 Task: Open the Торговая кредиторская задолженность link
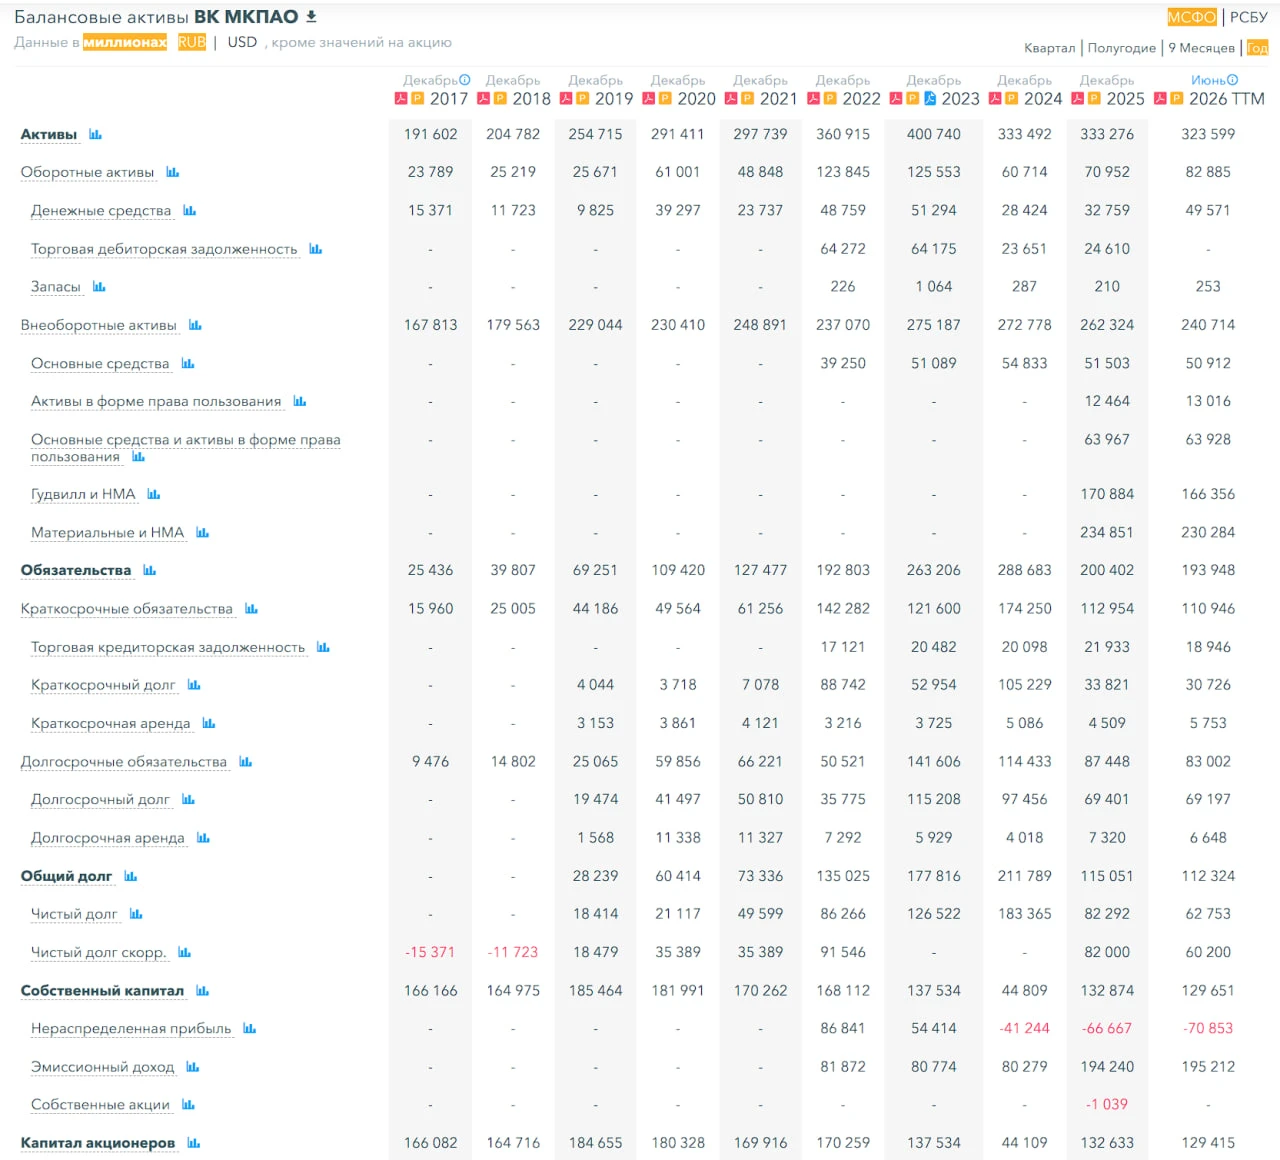[168, 647]
